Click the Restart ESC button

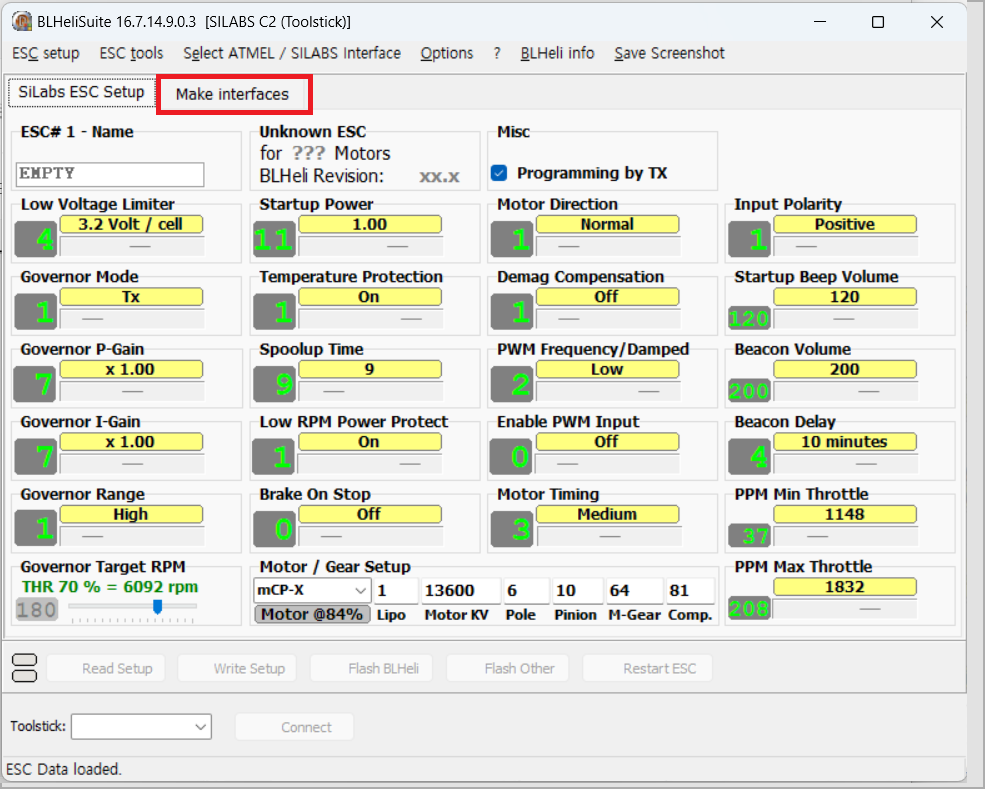click(x=648, y=668)
